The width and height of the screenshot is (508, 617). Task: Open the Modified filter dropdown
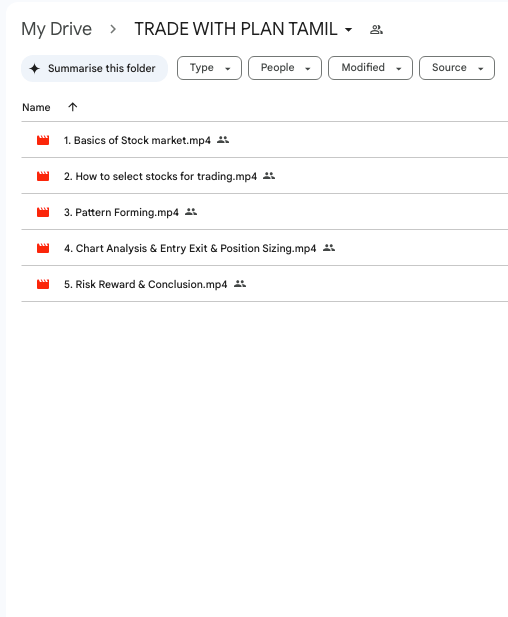(370, 68)
